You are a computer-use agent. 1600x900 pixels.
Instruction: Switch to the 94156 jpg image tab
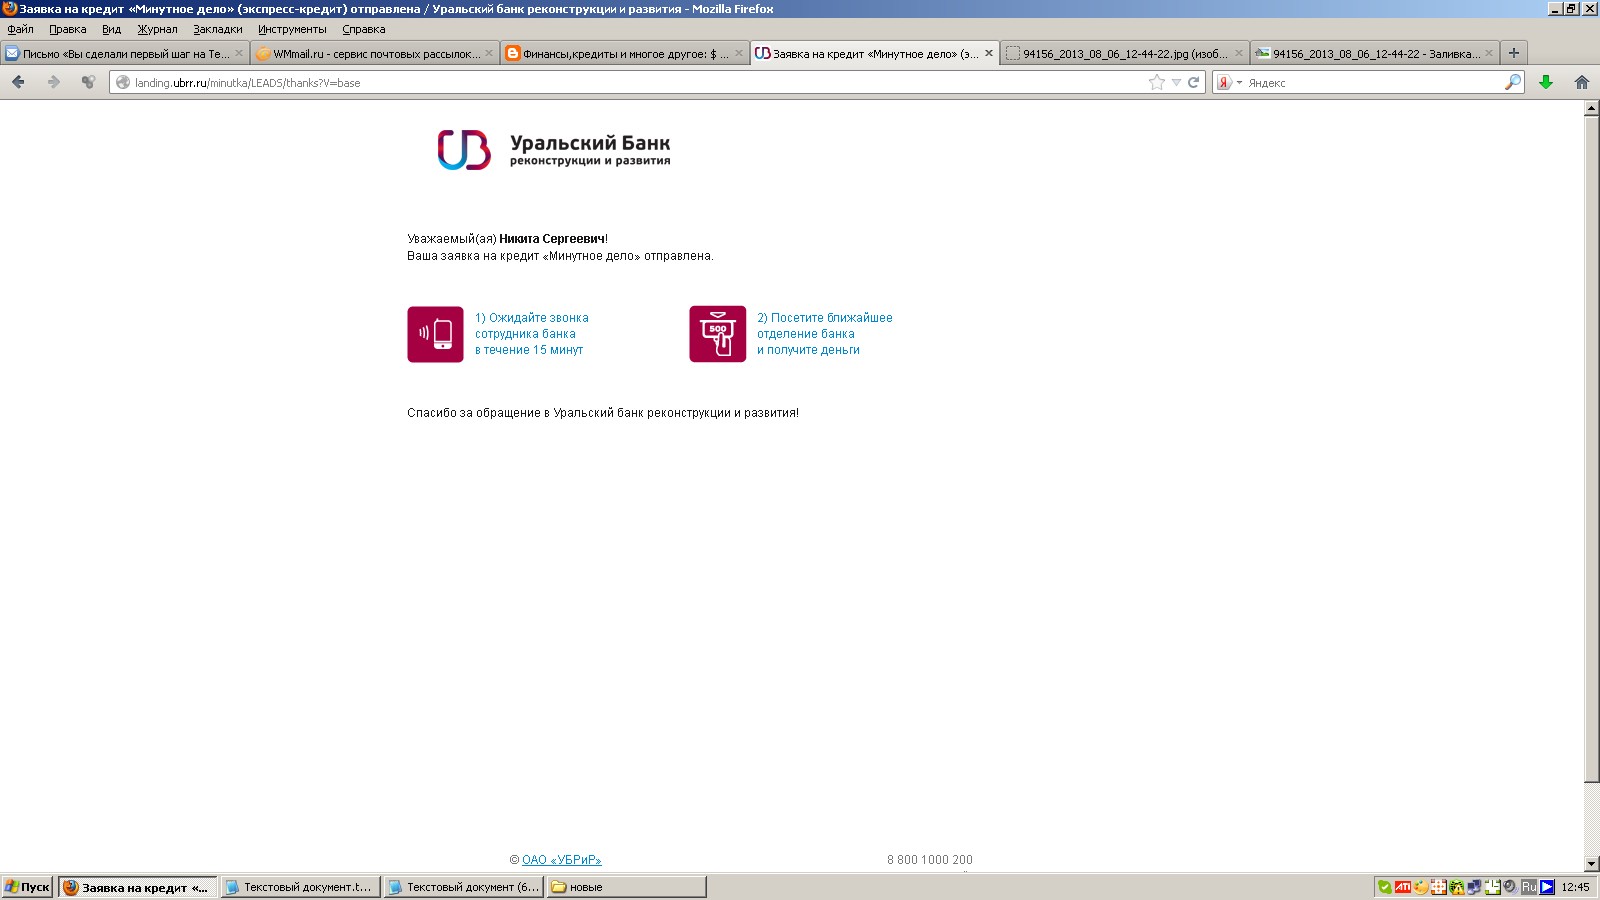(1125, 54)
